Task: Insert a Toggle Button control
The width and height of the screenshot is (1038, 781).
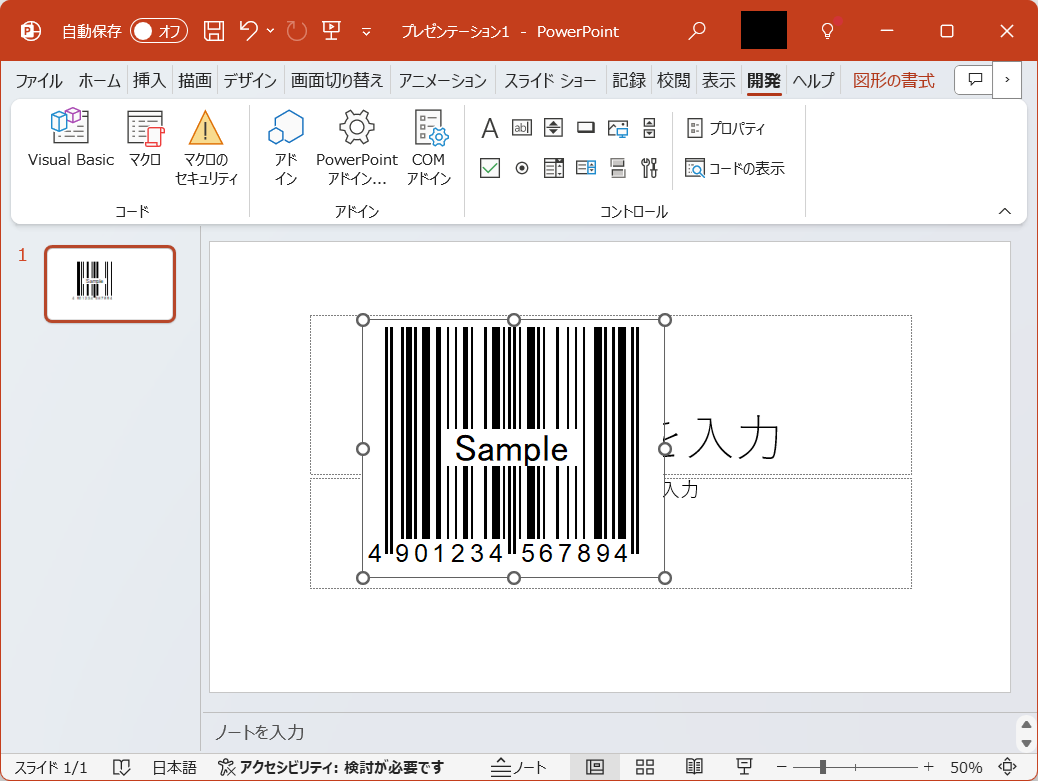Action: (x=618, y=168)
